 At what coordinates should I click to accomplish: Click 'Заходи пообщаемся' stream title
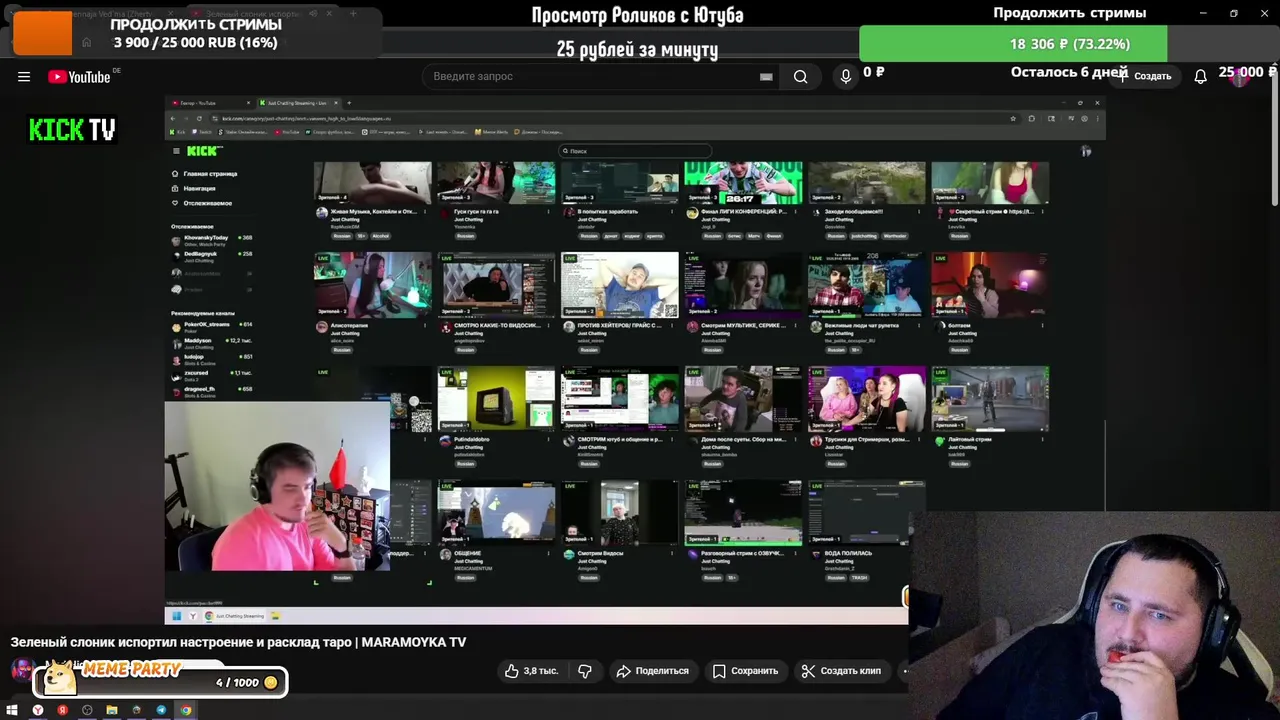click(854, 212)
